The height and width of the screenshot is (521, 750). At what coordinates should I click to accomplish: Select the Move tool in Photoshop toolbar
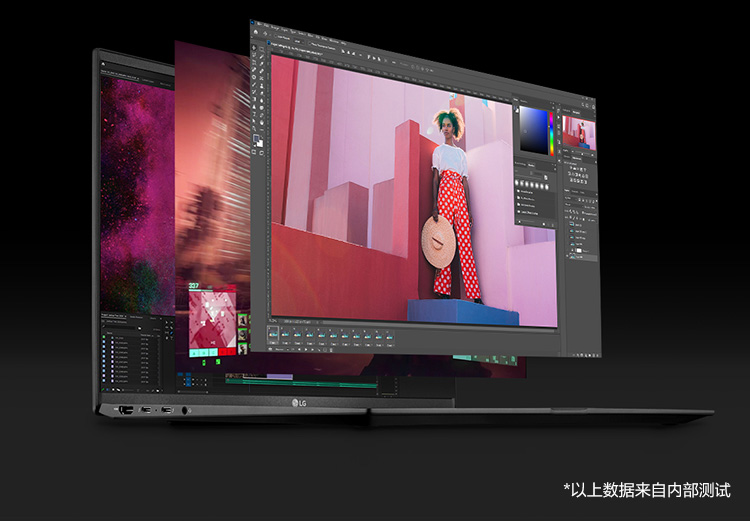[x=254, y=47]
